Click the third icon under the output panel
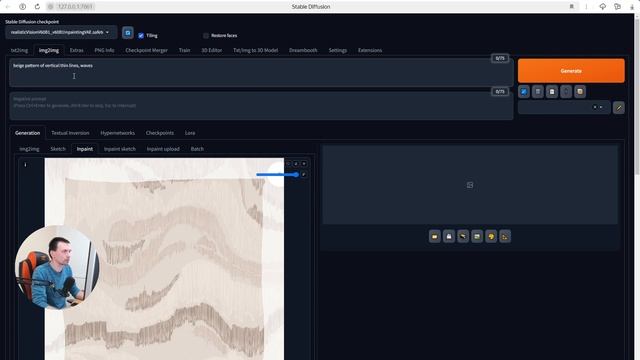 (x=463, y=236)
